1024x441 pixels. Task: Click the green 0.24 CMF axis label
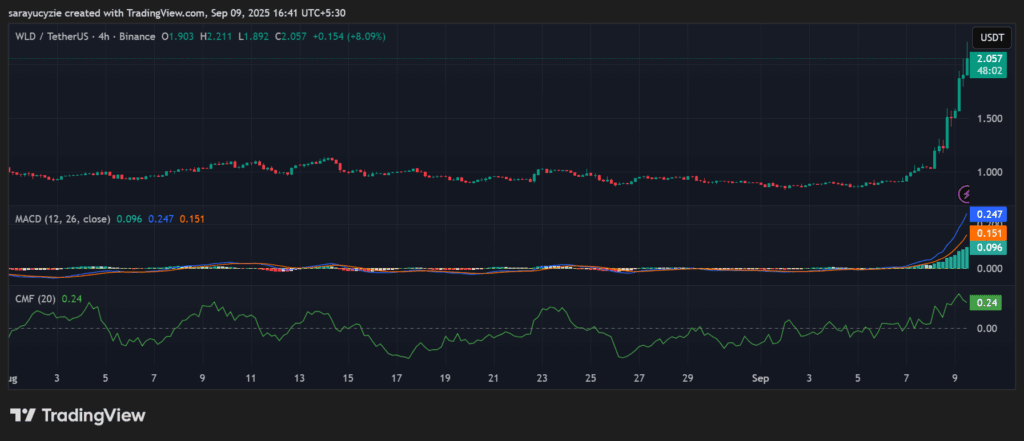(985, 302)
